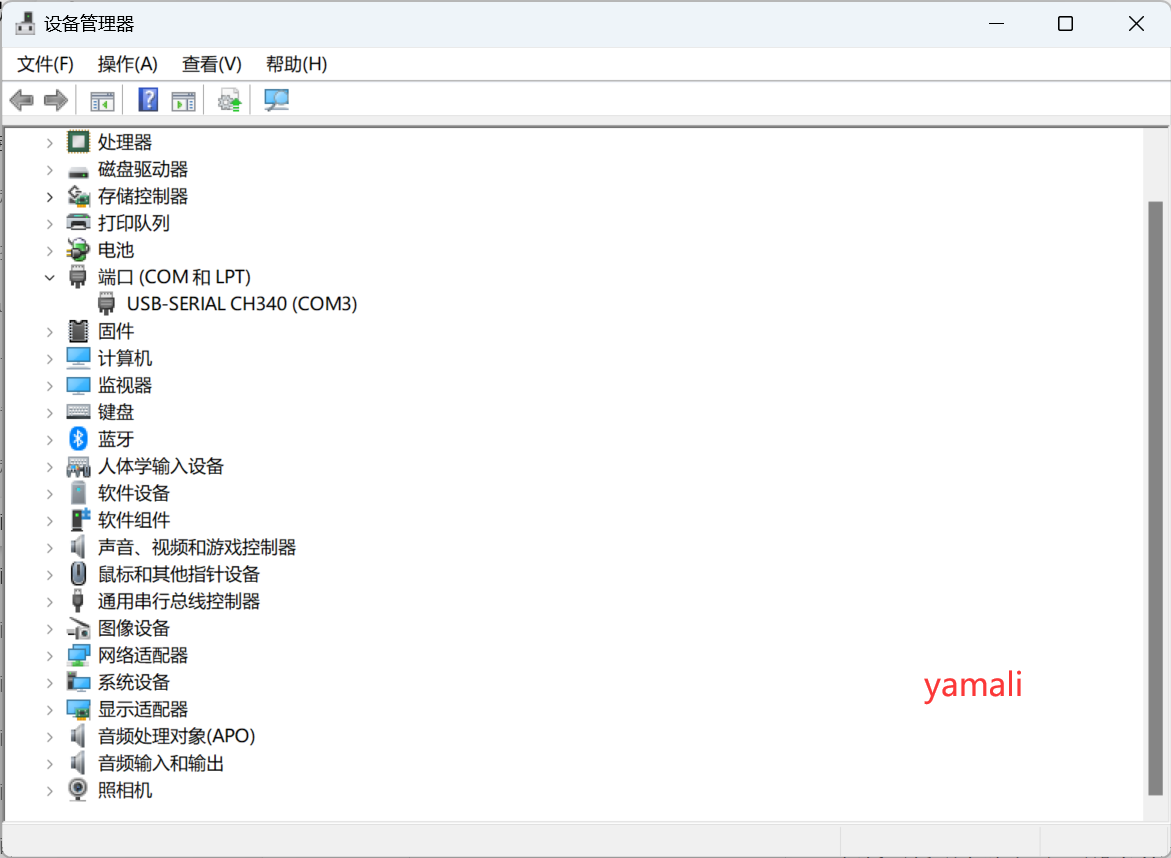Screen dimensions: 1171x858
Task: Open help via the blue question mark icon
Action: click(x=148, y=100)
